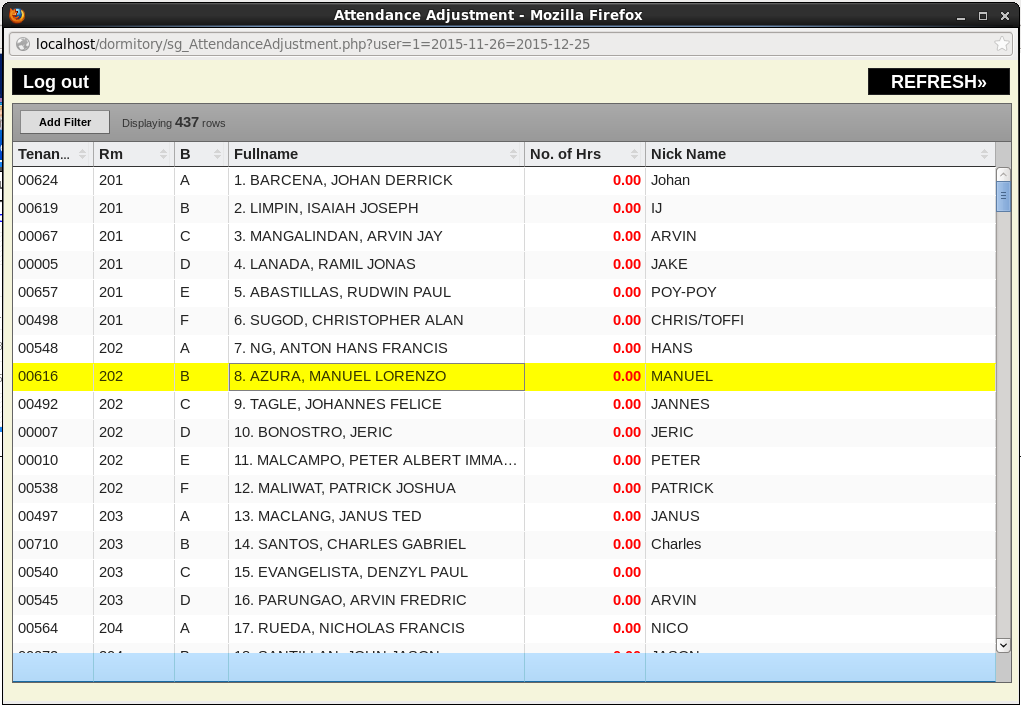
Task: Click hours value for SANTOS, CHARLES GABRIEL
Action: [x=626, y=545]
